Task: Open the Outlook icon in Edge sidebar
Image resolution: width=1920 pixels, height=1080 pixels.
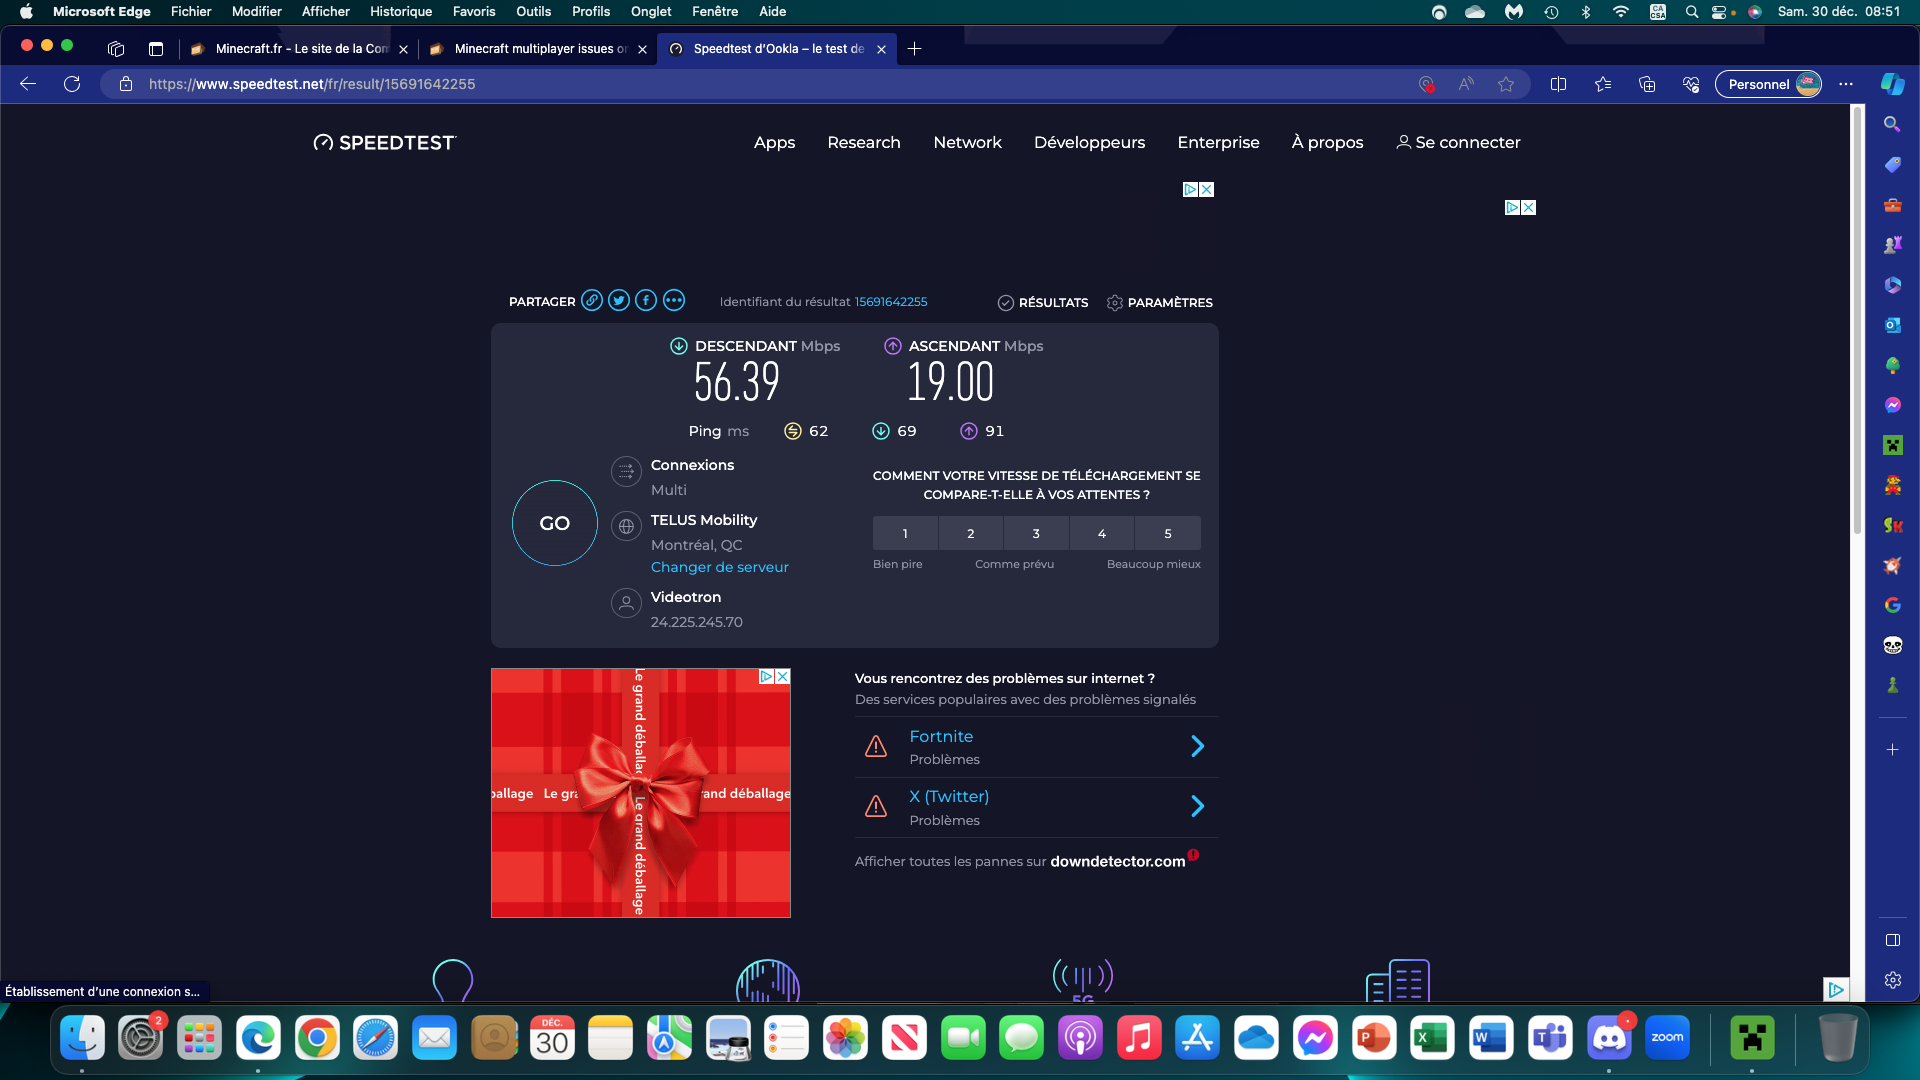Action: point(1892,325)
